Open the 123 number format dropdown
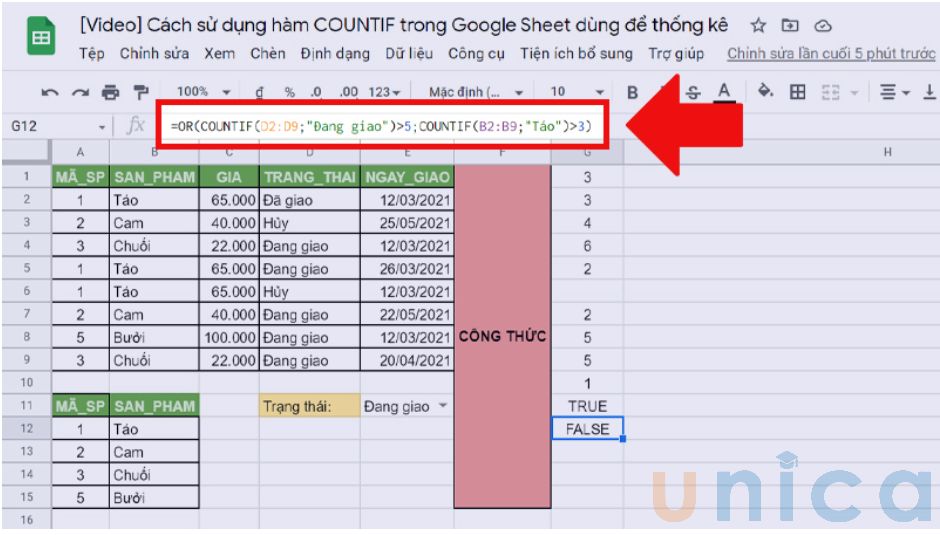This screenshot has width=940, height=535. tap(384, 92)
